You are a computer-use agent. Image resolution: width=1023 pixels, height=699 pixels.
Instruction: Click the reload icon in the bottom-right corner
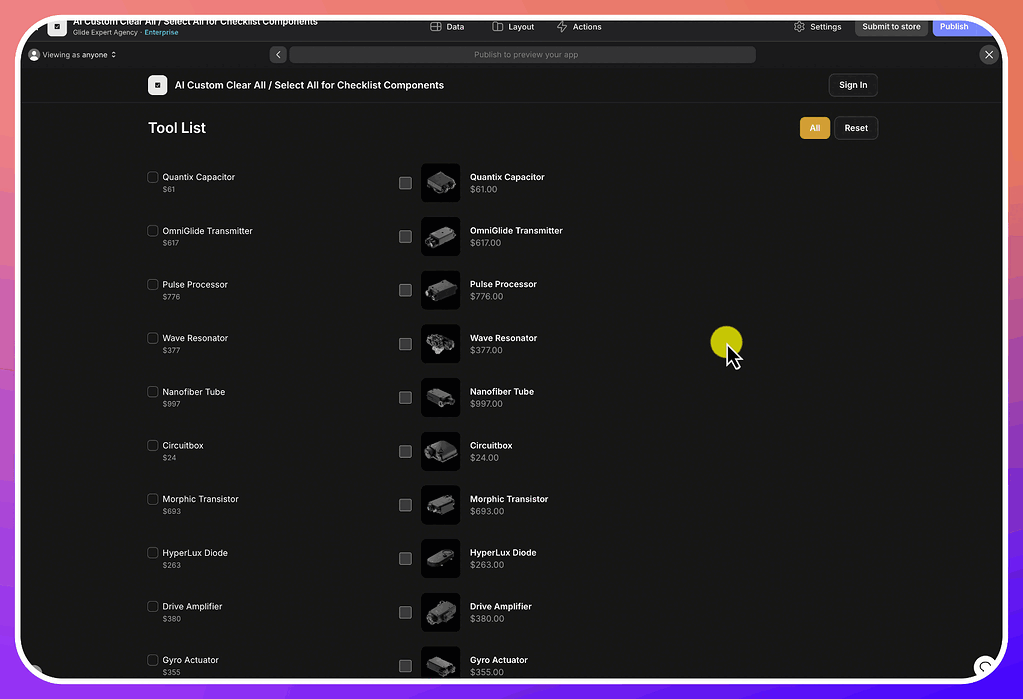coord(985,666)
